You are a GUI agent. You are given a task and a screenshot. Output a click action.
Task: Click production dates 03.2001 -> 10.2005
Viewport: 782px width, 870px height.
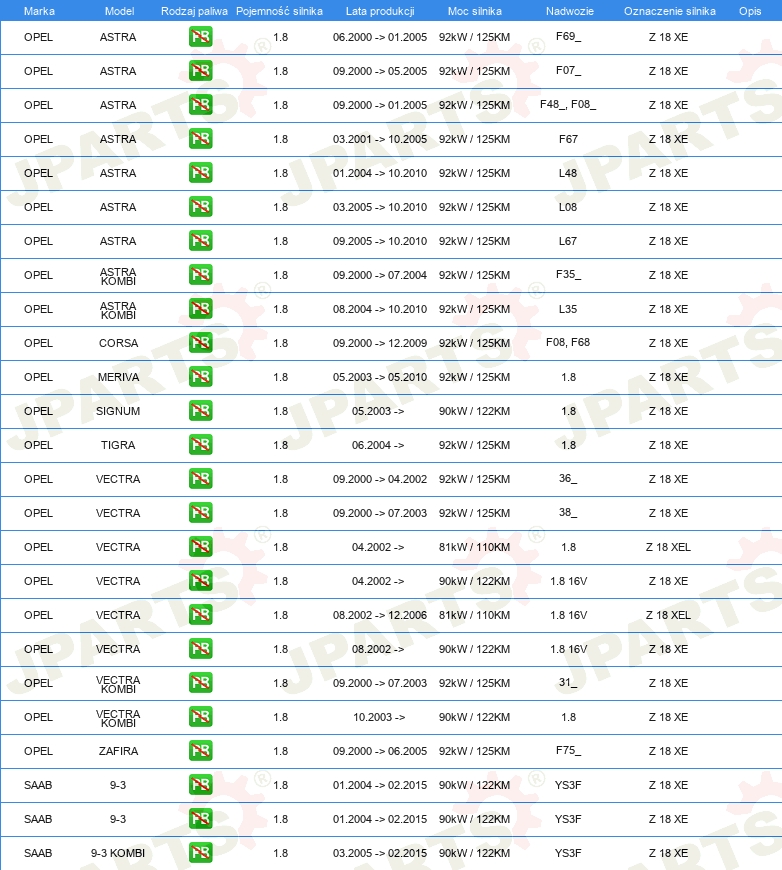coord(380,139)
